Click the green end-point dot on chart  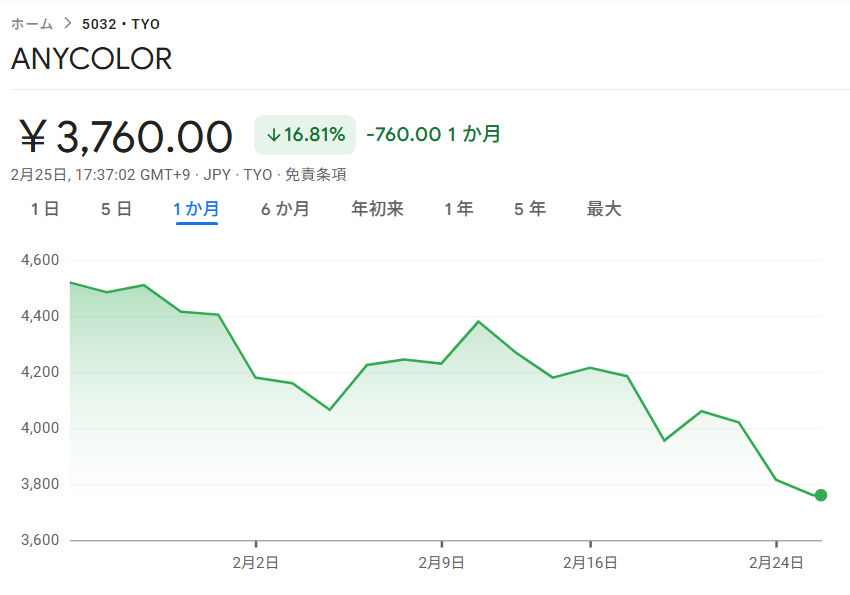pyautogui.click(x=821, y=495)
